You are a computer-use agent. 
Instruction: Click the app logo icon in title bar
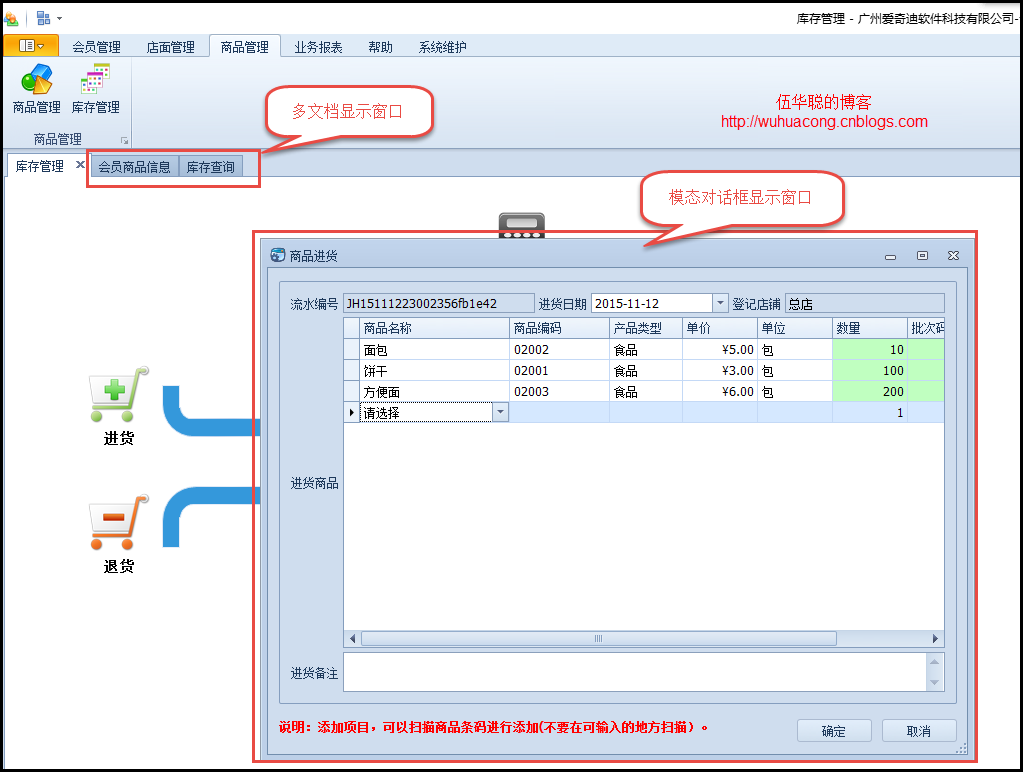click(x=11, y=18)
